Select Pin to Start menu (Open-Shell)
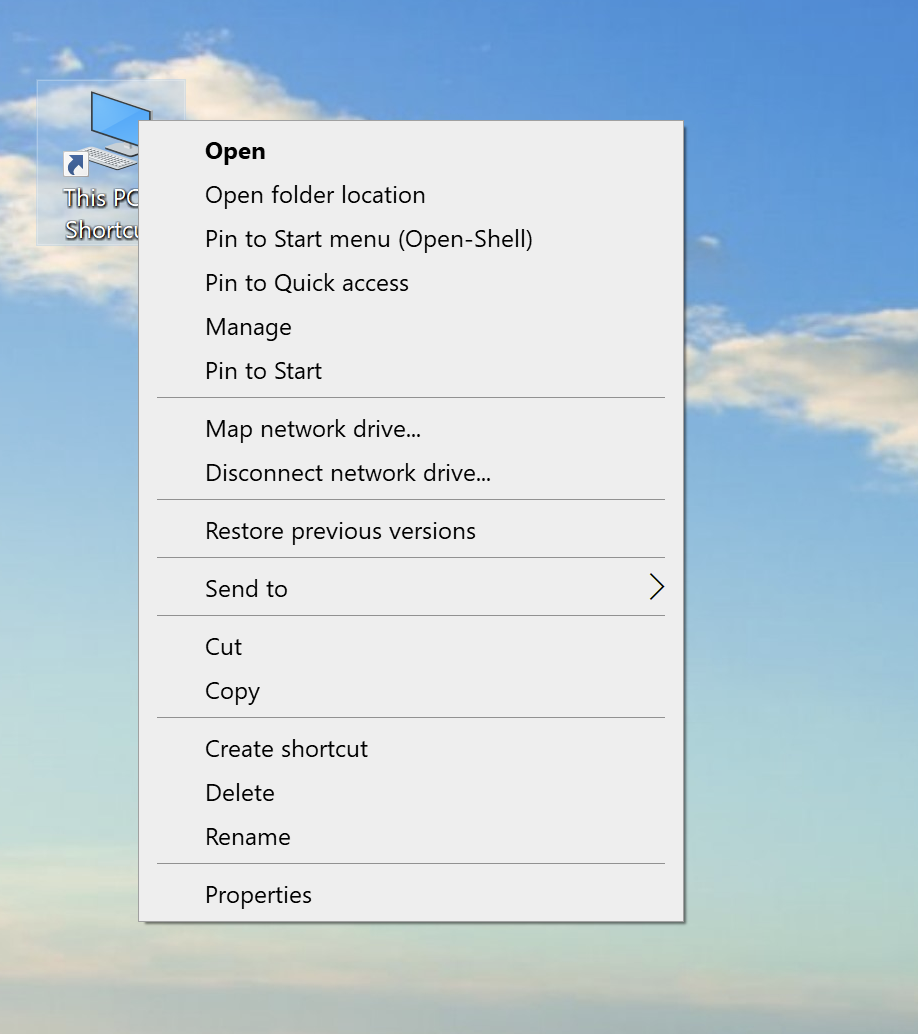The image size is (918, 1034). tap(368, 239)
